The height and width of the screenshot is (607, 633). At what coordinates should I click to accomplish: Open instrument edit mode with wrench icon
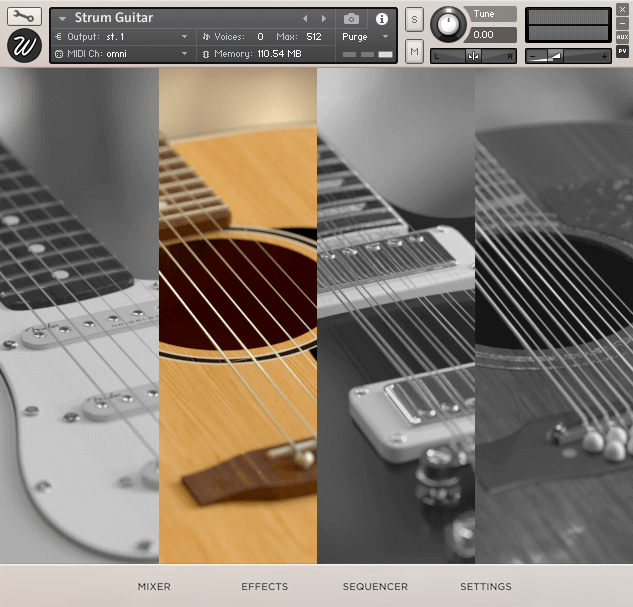coord(24,17)
